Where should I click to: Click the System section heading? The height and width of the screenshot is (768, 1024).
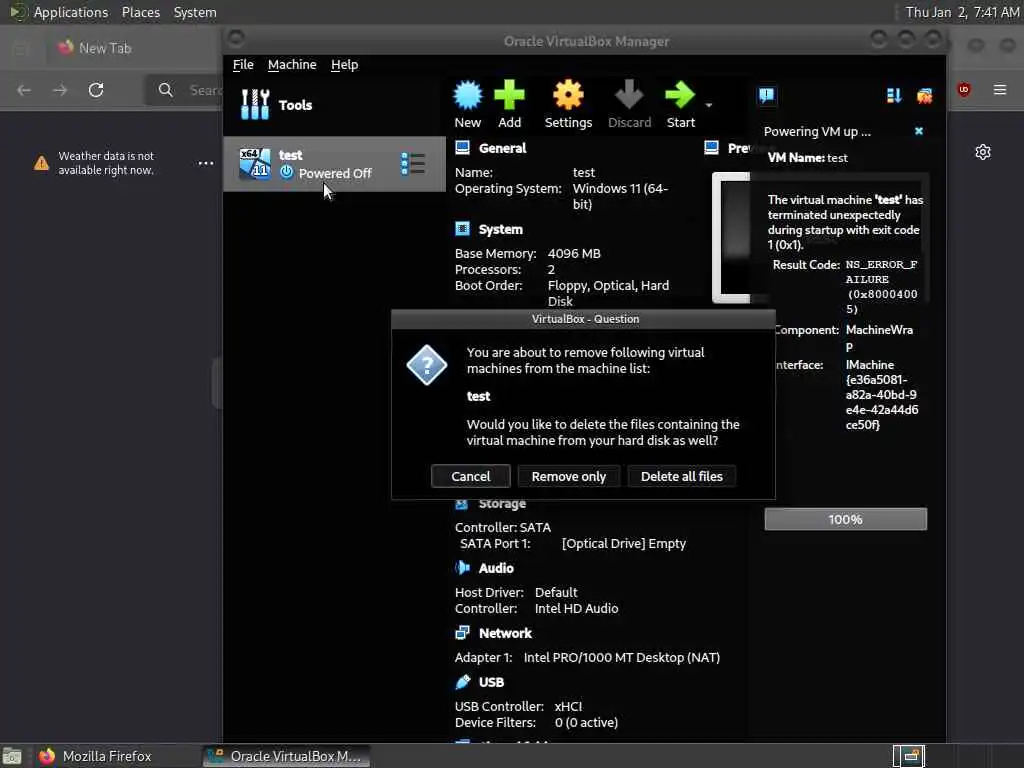(x=500, y=229)
